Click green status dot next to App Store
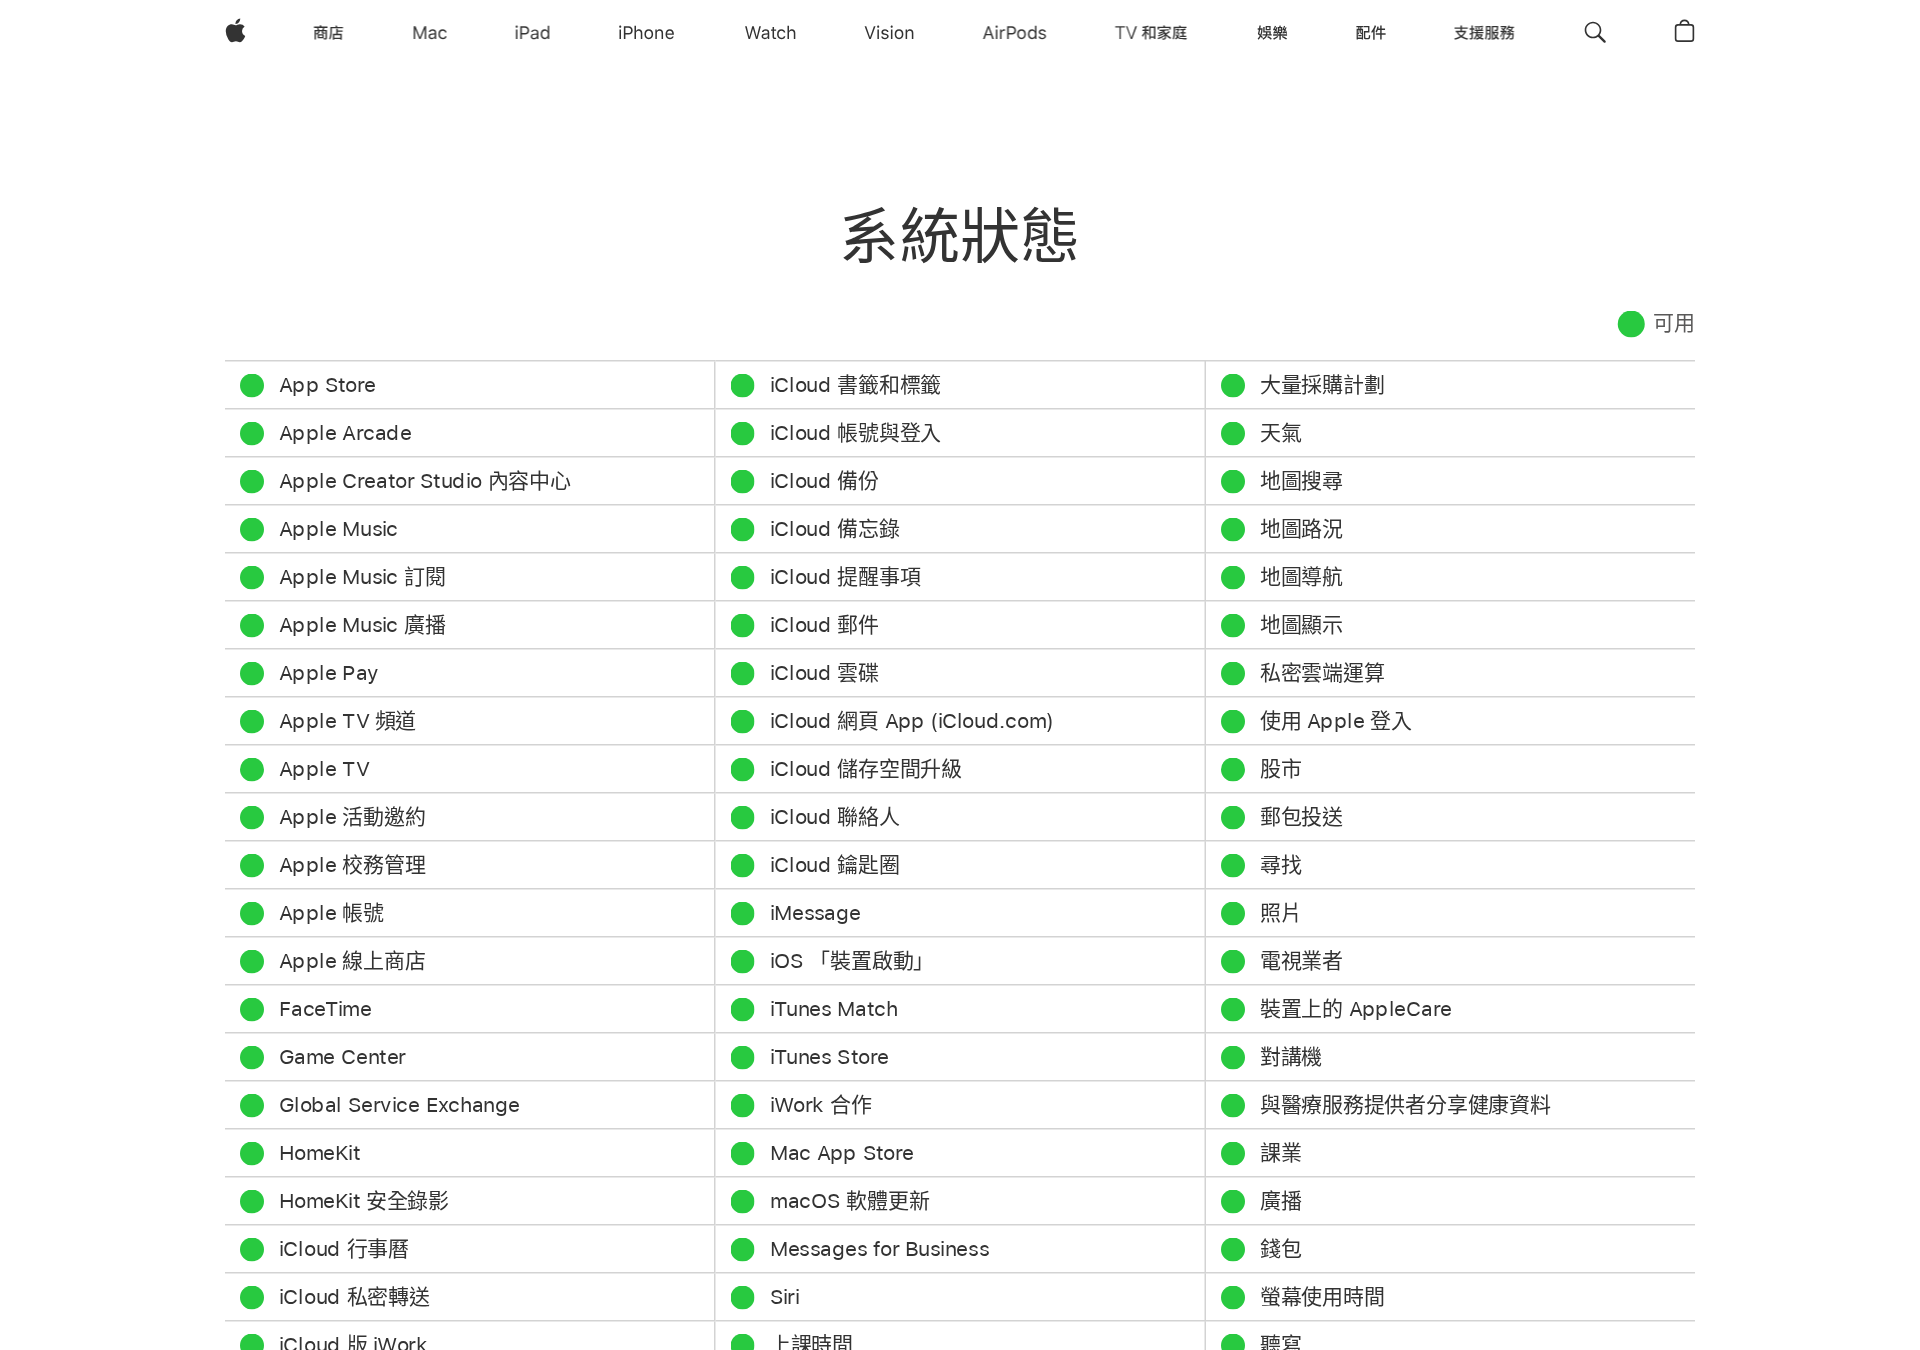The width and height of the screenshot is (1920, 1350). 252,385
